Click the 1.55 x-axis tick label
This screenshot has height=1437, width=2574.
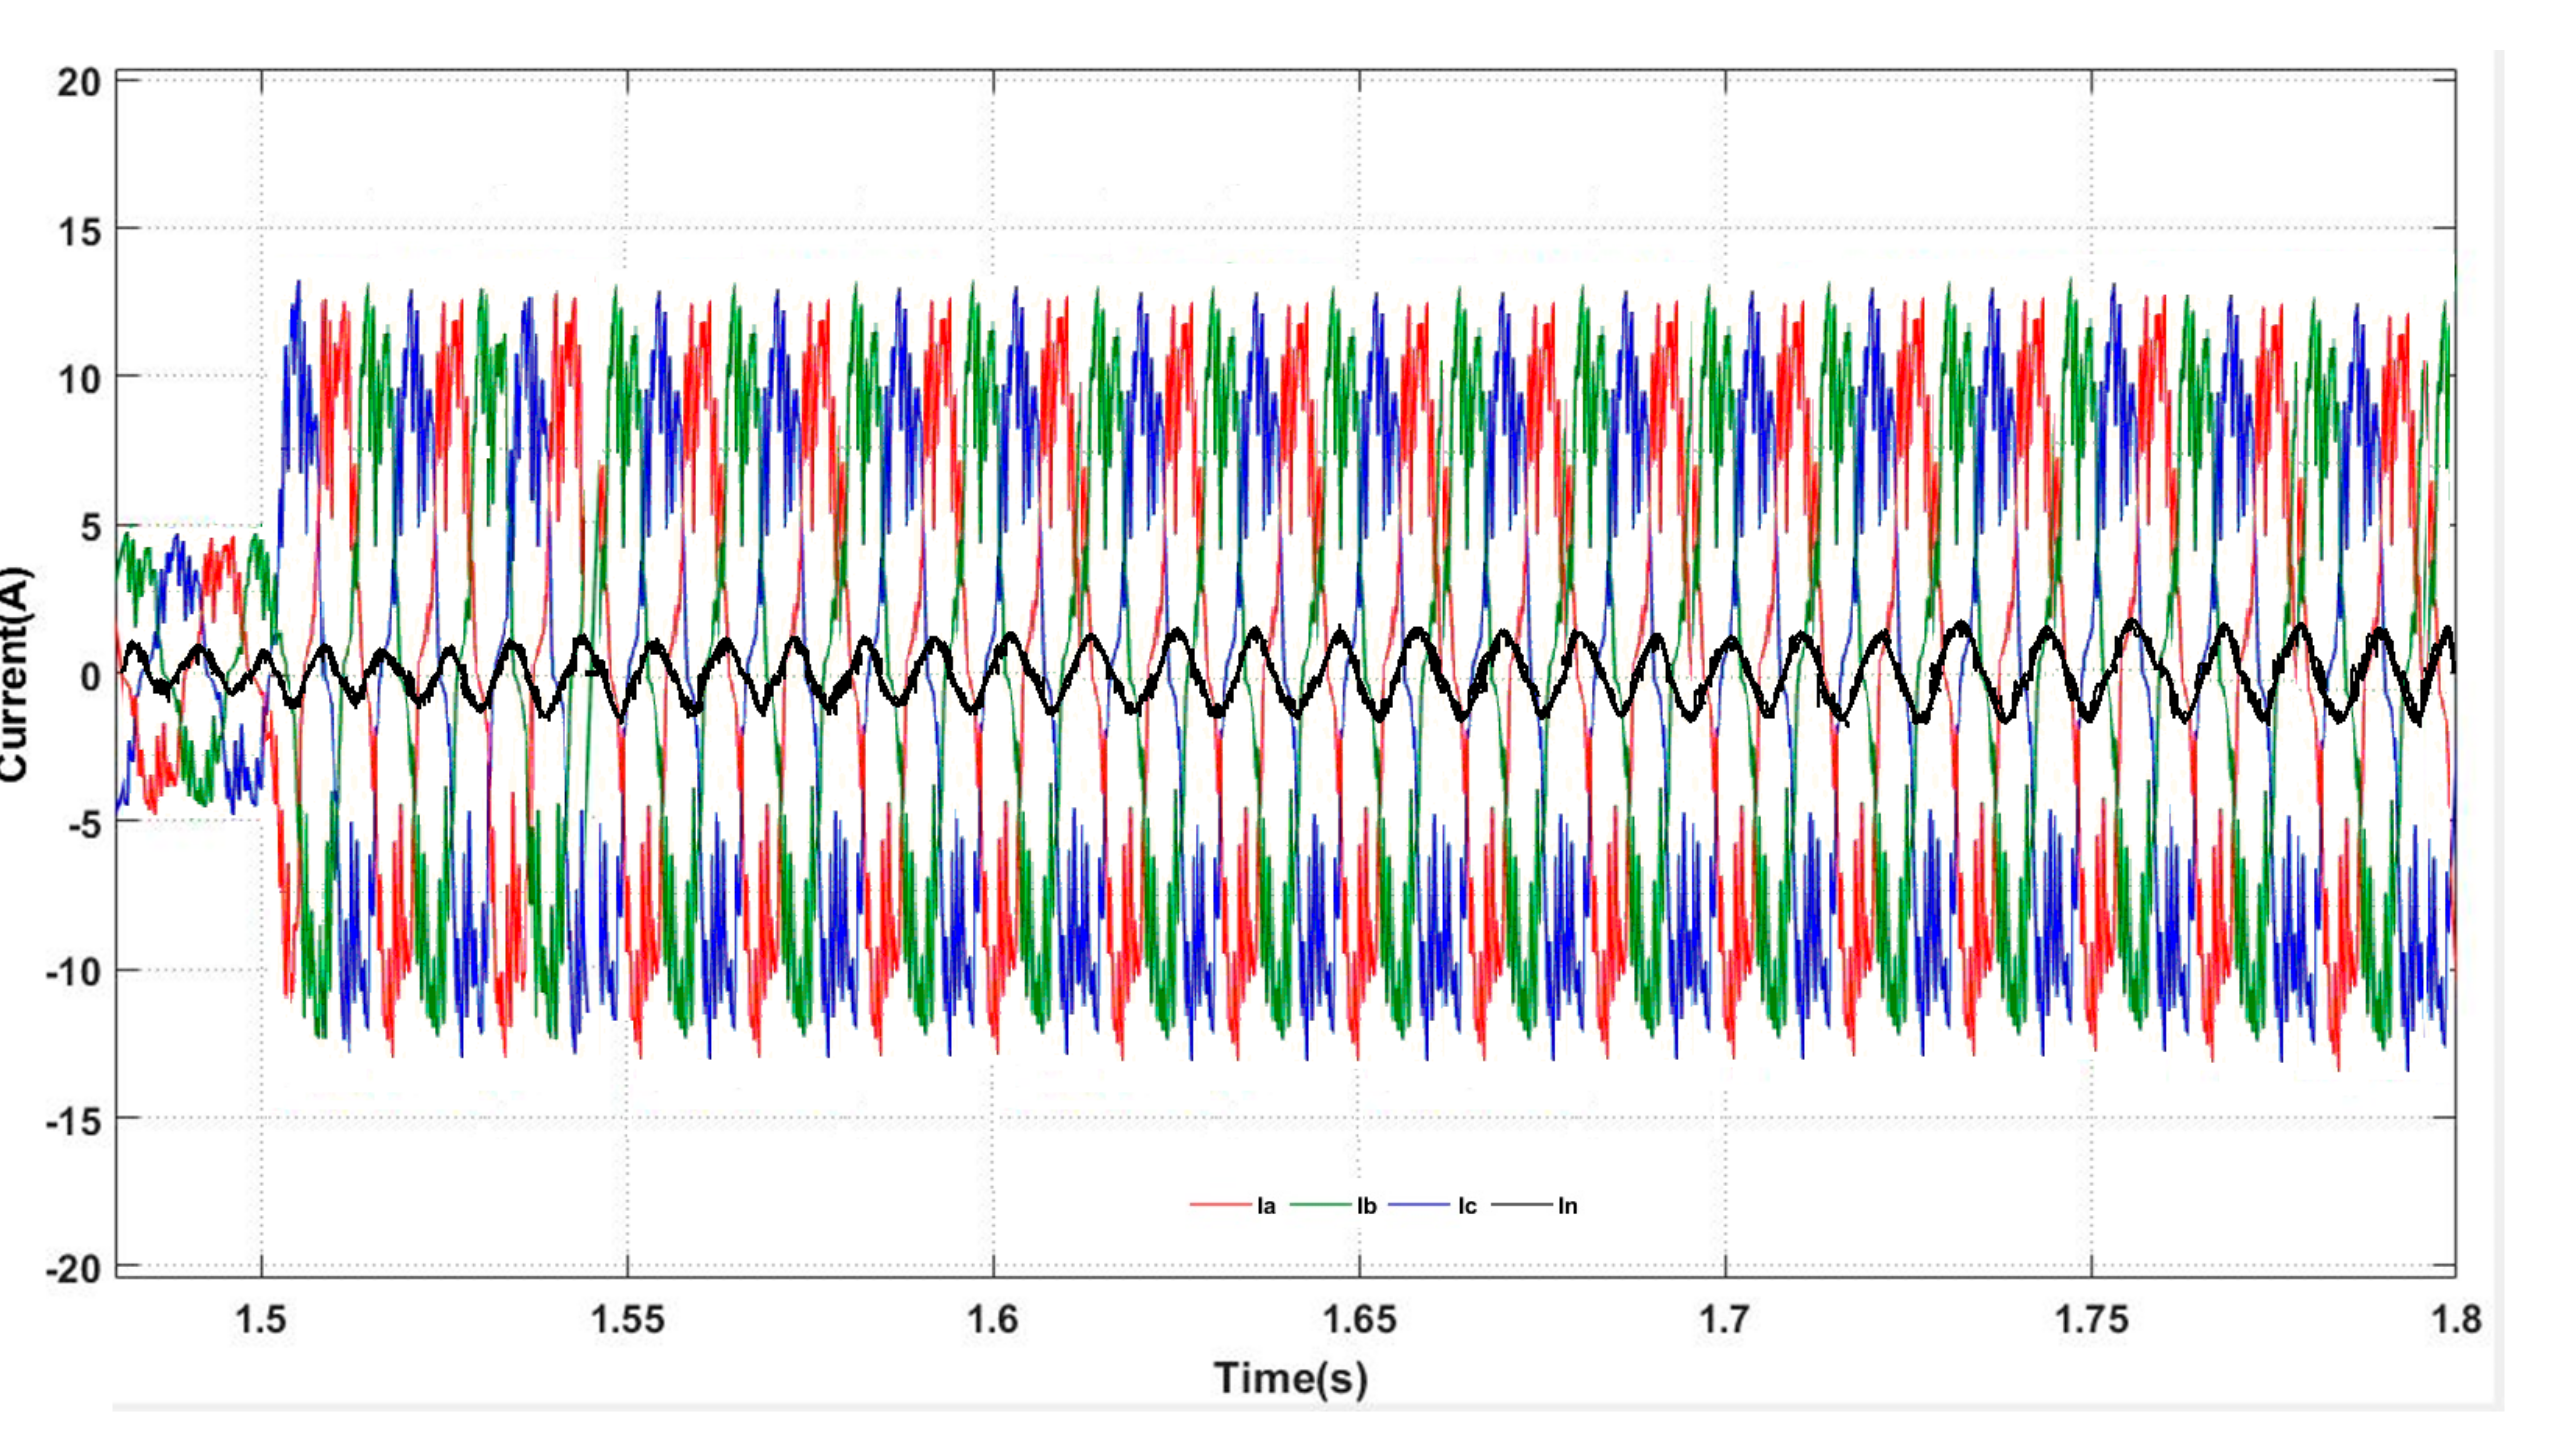(x=627, y=1320)
